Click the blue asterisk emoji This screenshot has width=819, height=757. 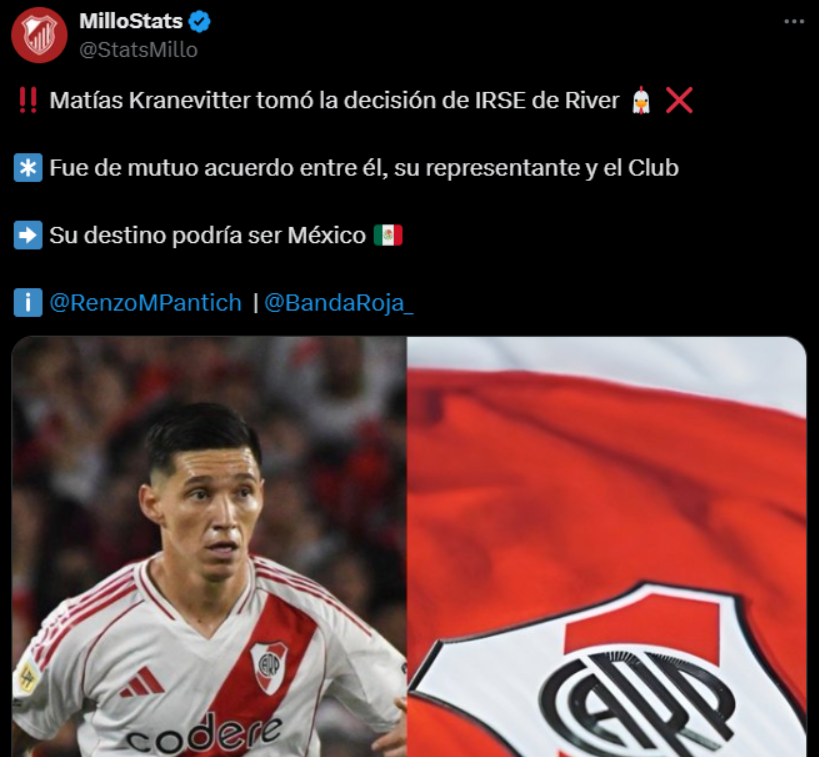28,168
